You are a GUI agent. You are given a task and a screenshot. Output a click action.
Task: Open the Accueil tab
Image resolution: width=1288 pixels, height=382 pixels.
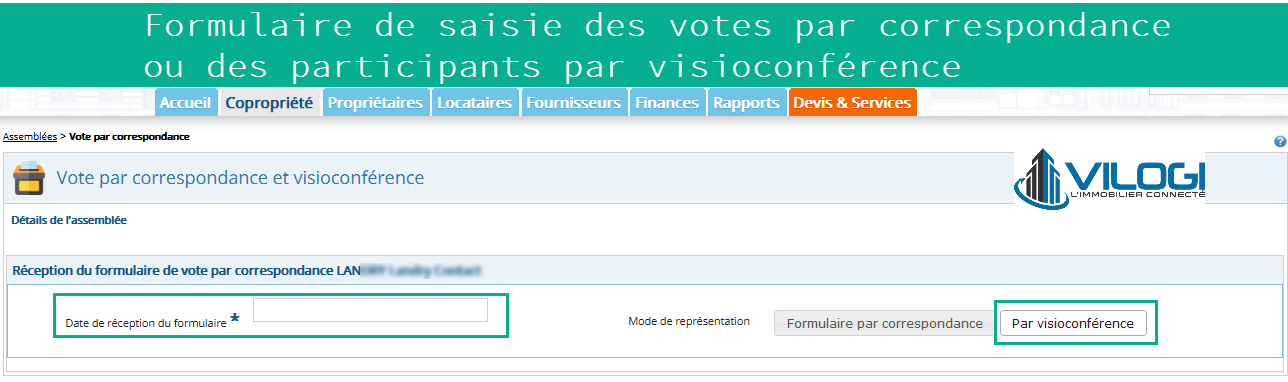[186, 102]
